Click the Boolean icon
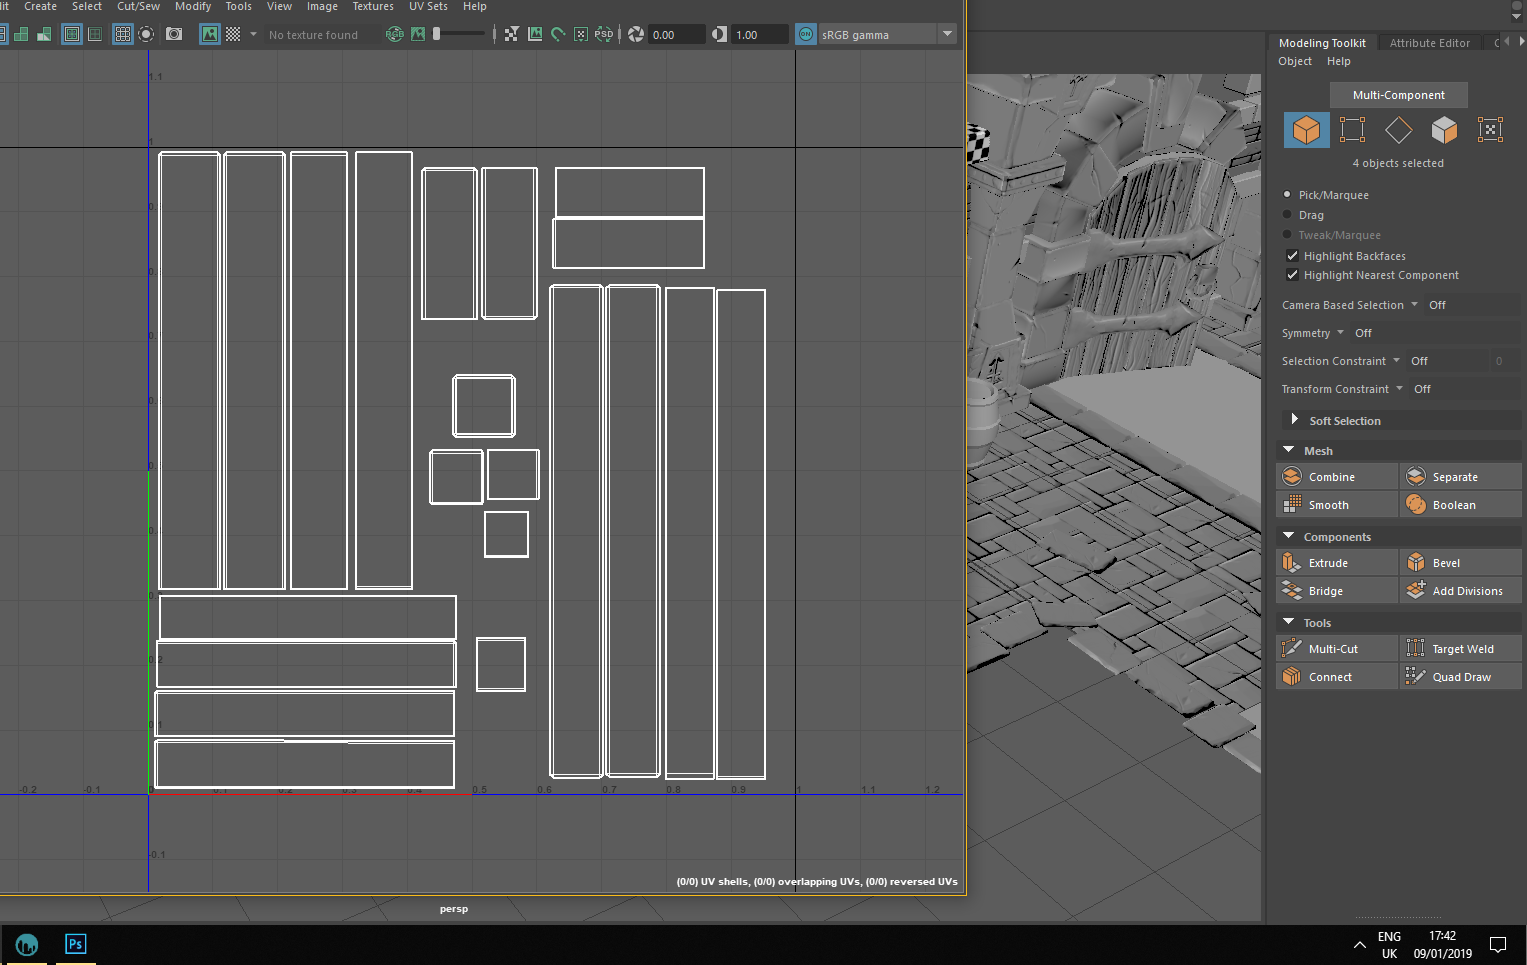1527x965 pixels. click(1416, 505)
